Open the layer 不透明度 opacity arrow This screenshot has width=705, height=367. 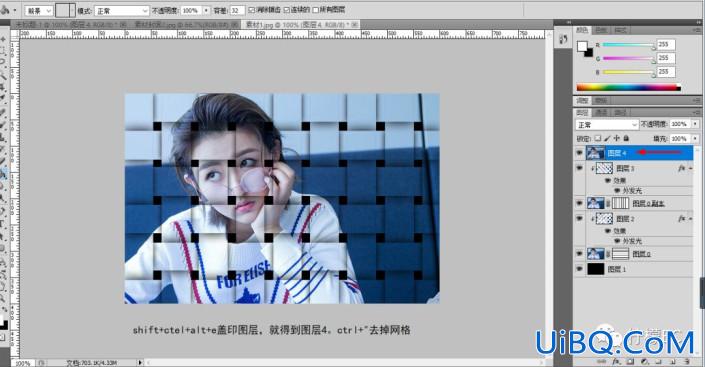coord(695,124)
